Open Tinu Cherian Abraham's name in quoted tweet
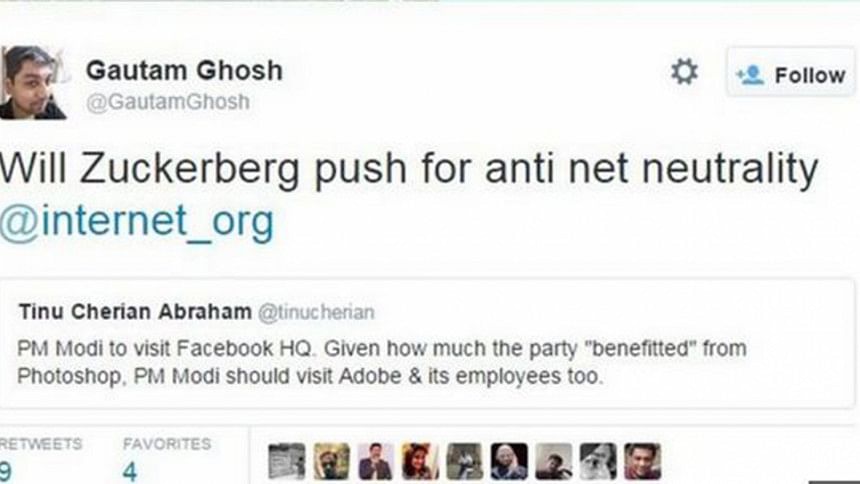The width and height of the screenshot is (860, 484). tap(135, 312)
